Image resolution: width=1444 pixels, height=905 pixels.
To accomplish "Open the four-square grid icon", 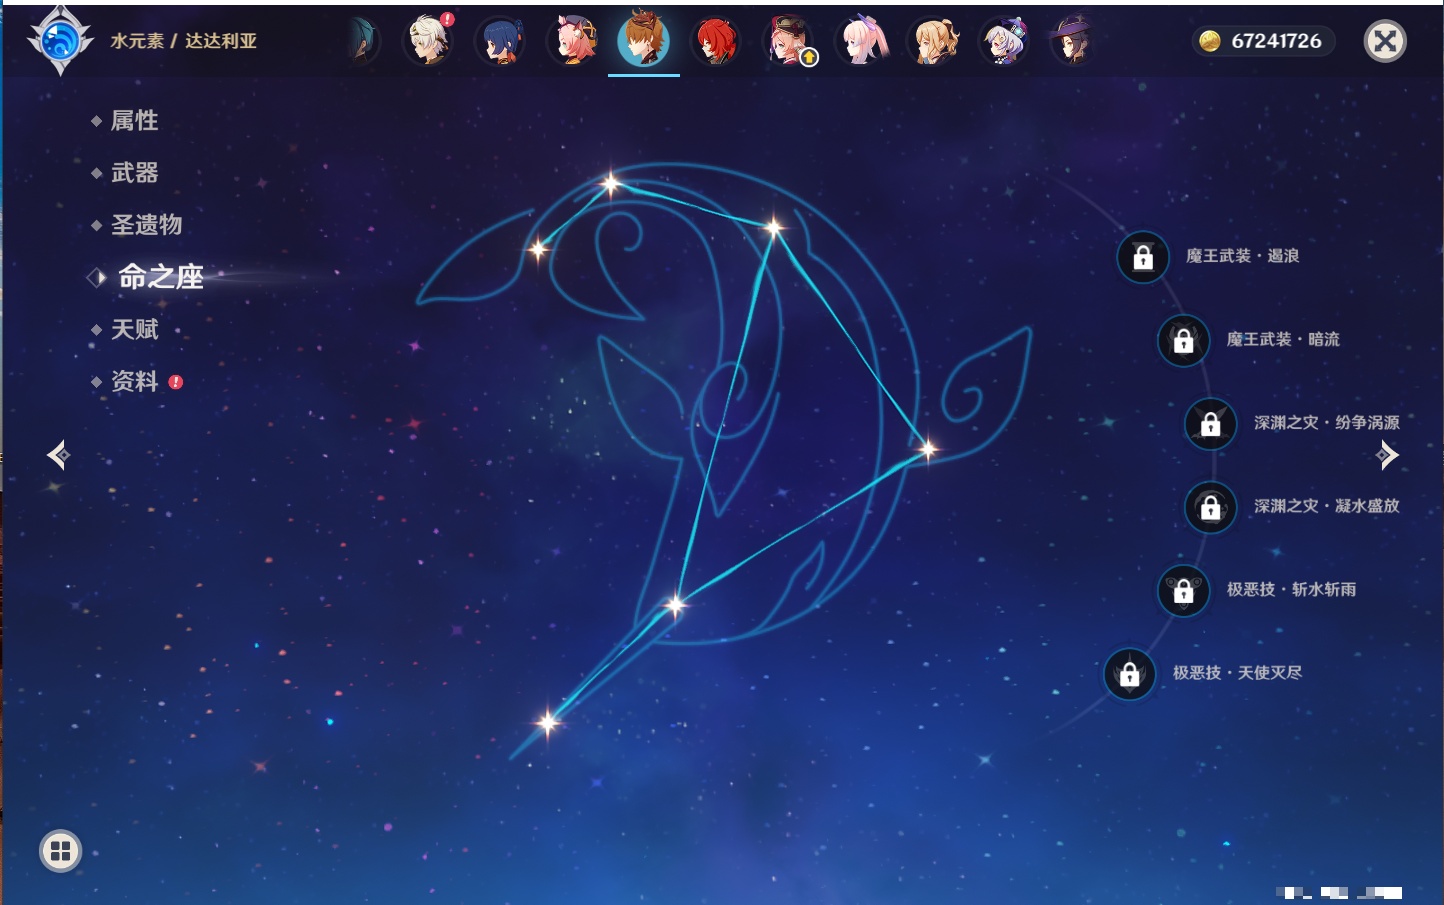I will [x=61, y=851].
